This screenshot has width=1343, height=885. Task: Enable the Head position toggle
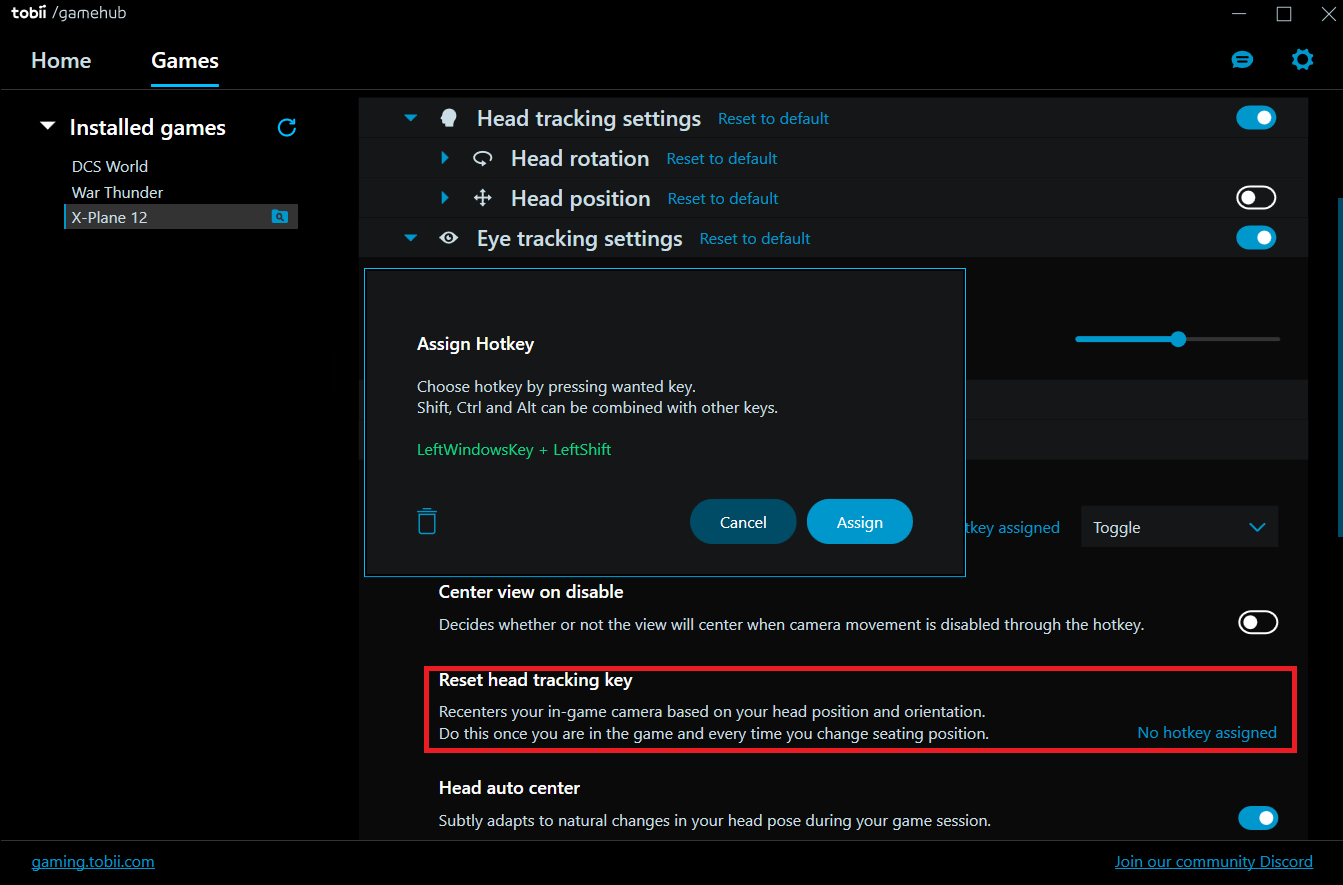[1256, 198]
